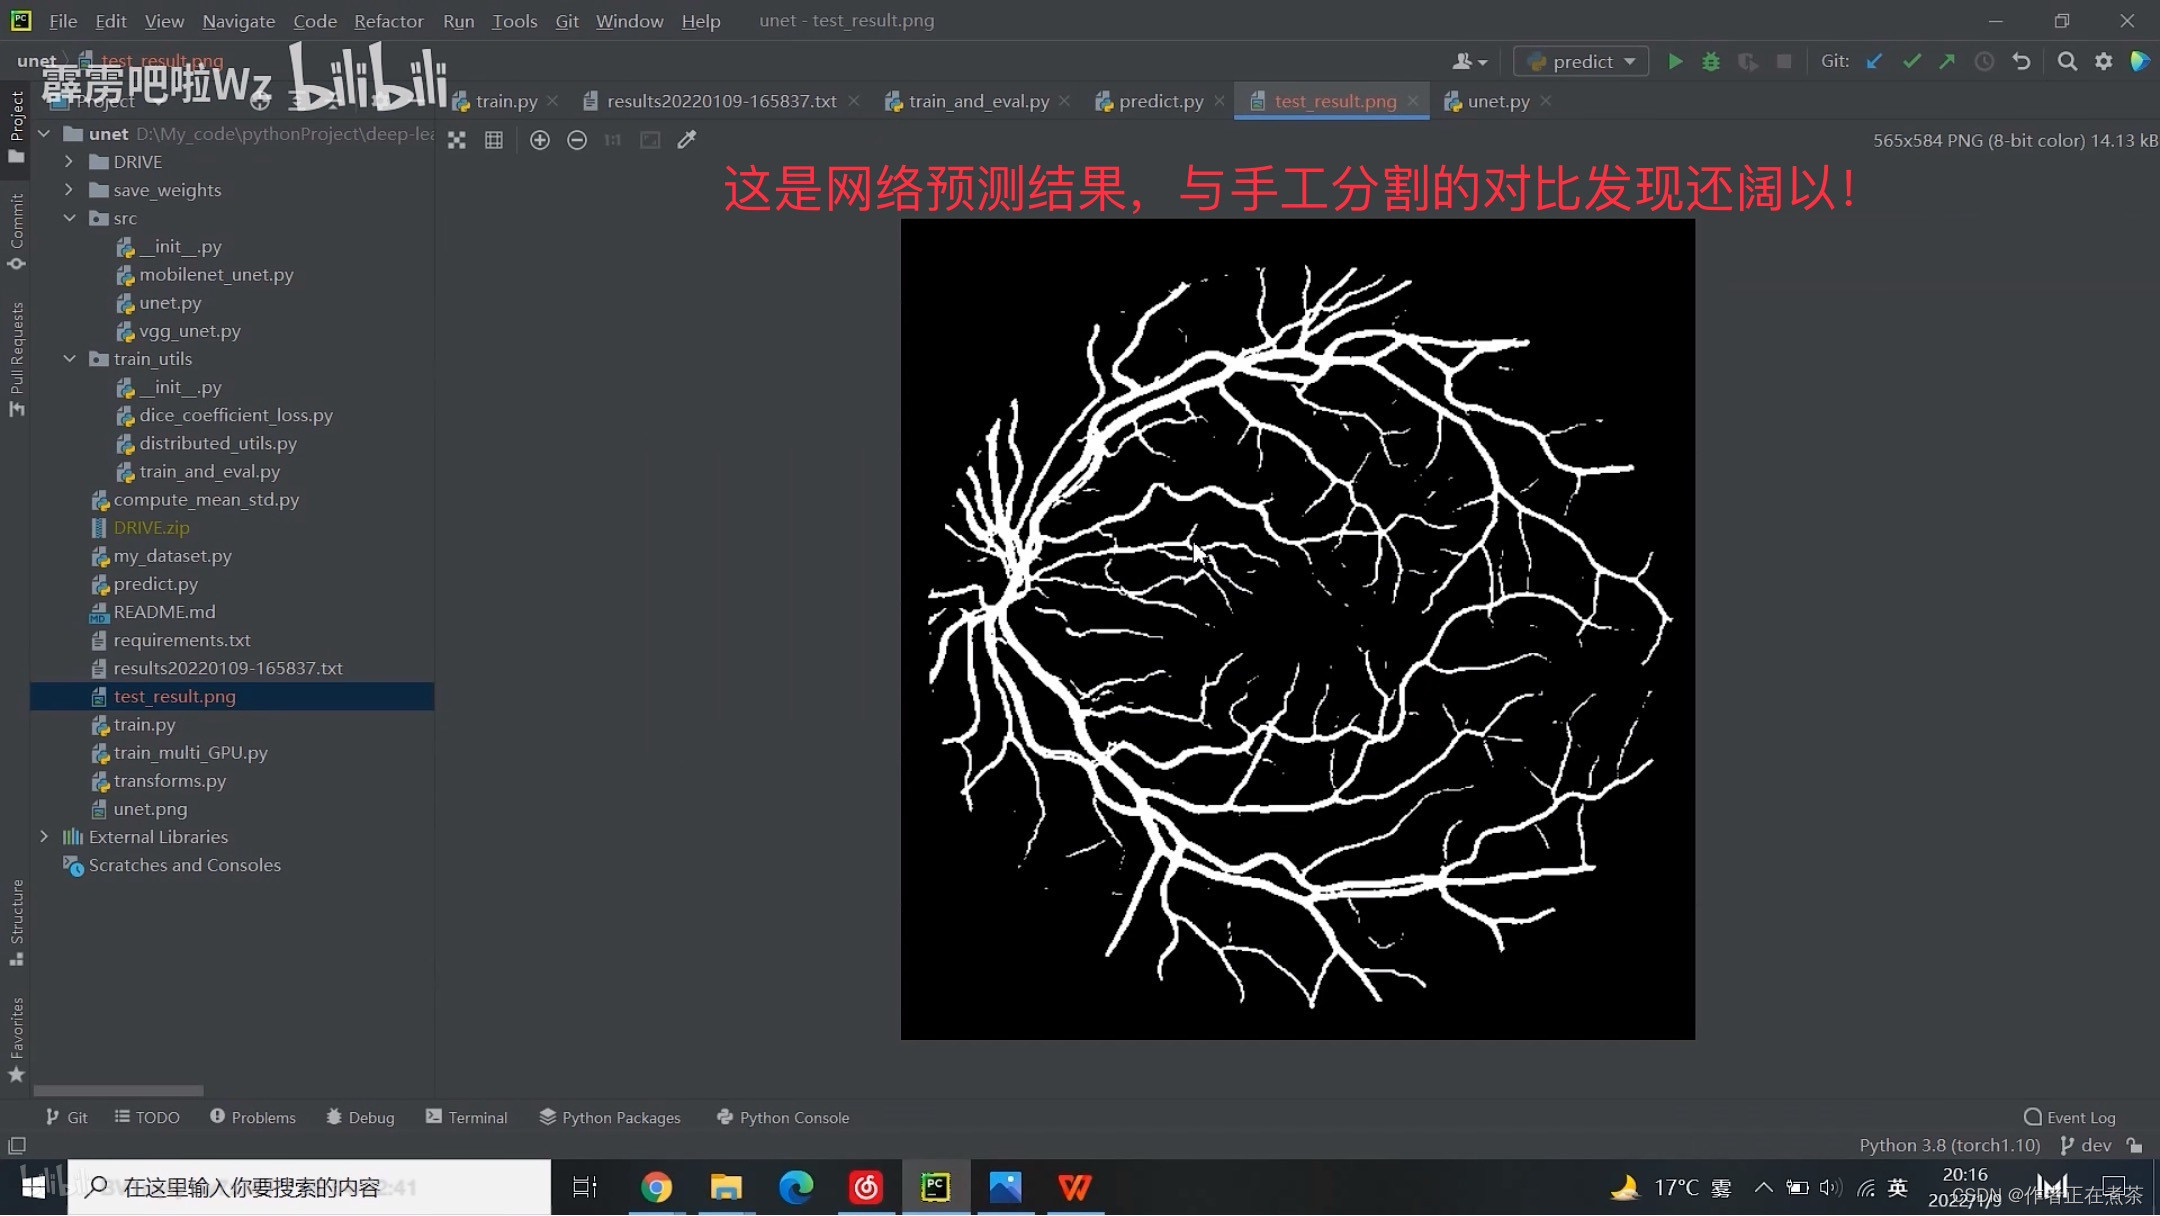Toggle the image grid display
The image size is (2160, 1216).
tap(494, 141)
